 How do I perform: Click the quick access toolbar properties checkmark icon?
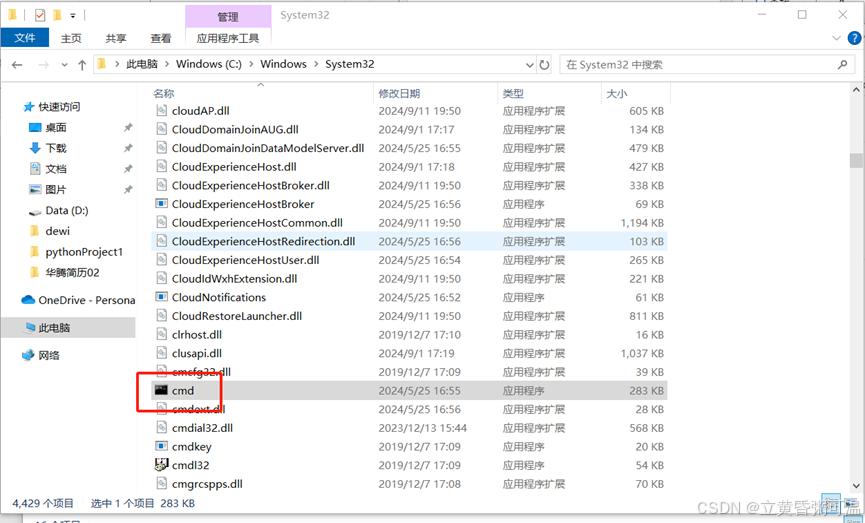point(40,15)
